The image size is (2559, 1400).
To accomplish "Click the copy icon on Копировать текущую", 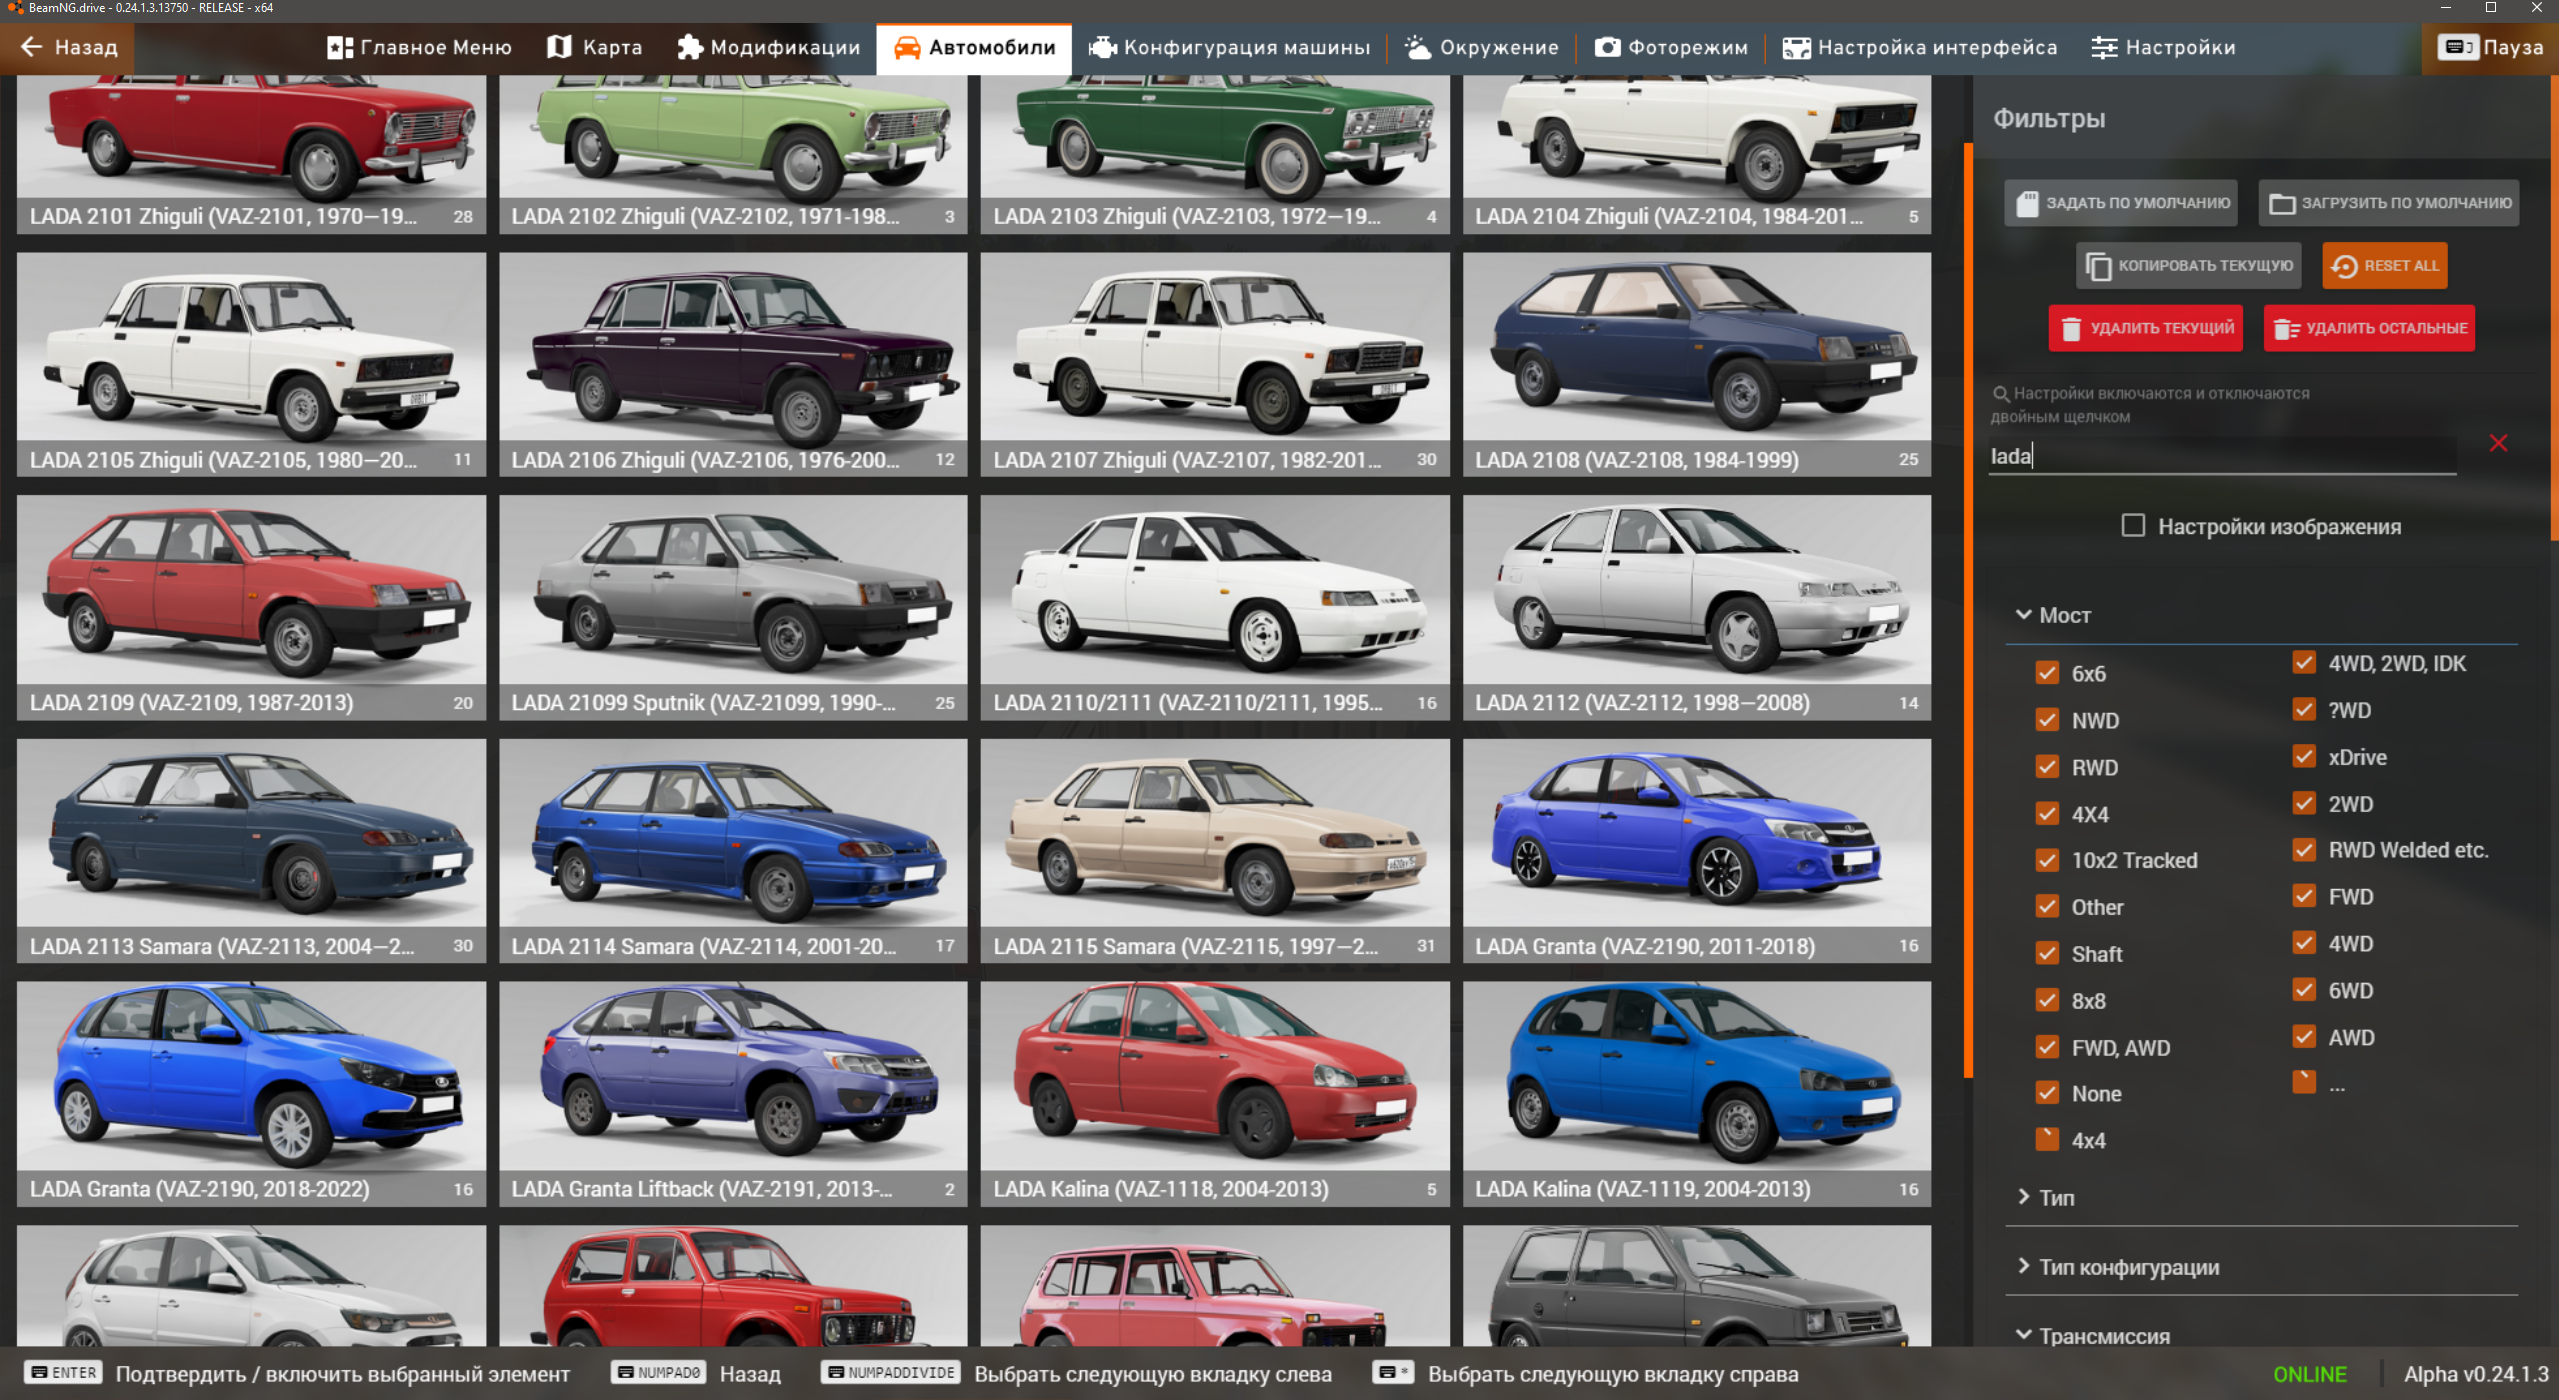I will tap(2098, 266).
